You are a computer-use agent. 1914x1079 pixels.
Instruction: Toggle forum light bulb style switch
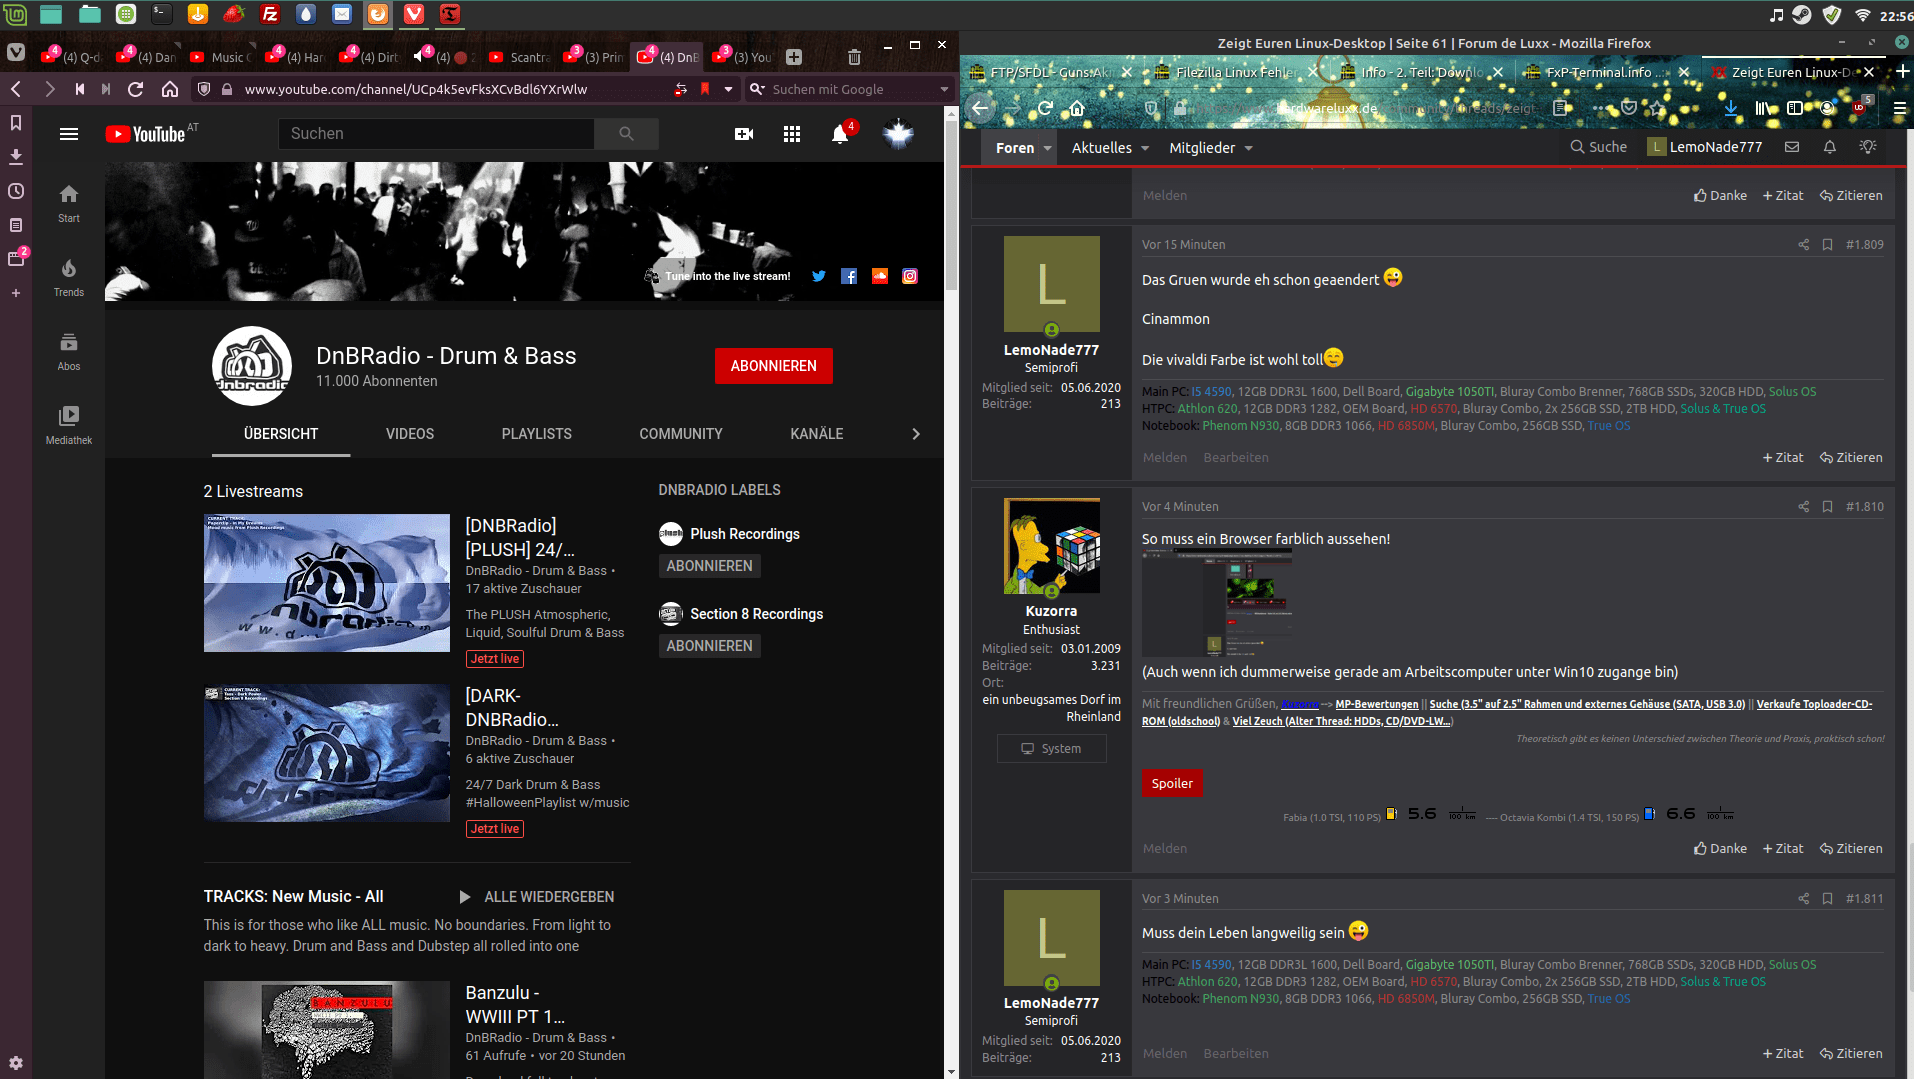pyautogui.click(x=1868, y=147)
